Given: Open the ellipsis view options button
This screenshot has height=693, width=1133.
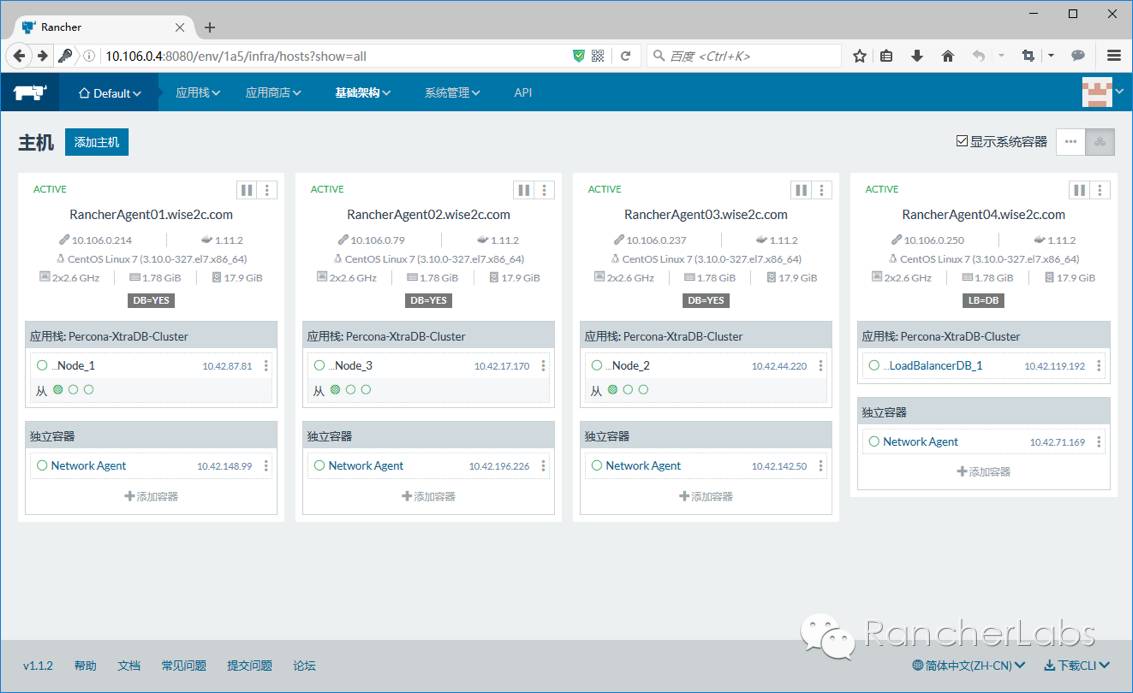Looking at the screenshot, I should [1070, 142].
